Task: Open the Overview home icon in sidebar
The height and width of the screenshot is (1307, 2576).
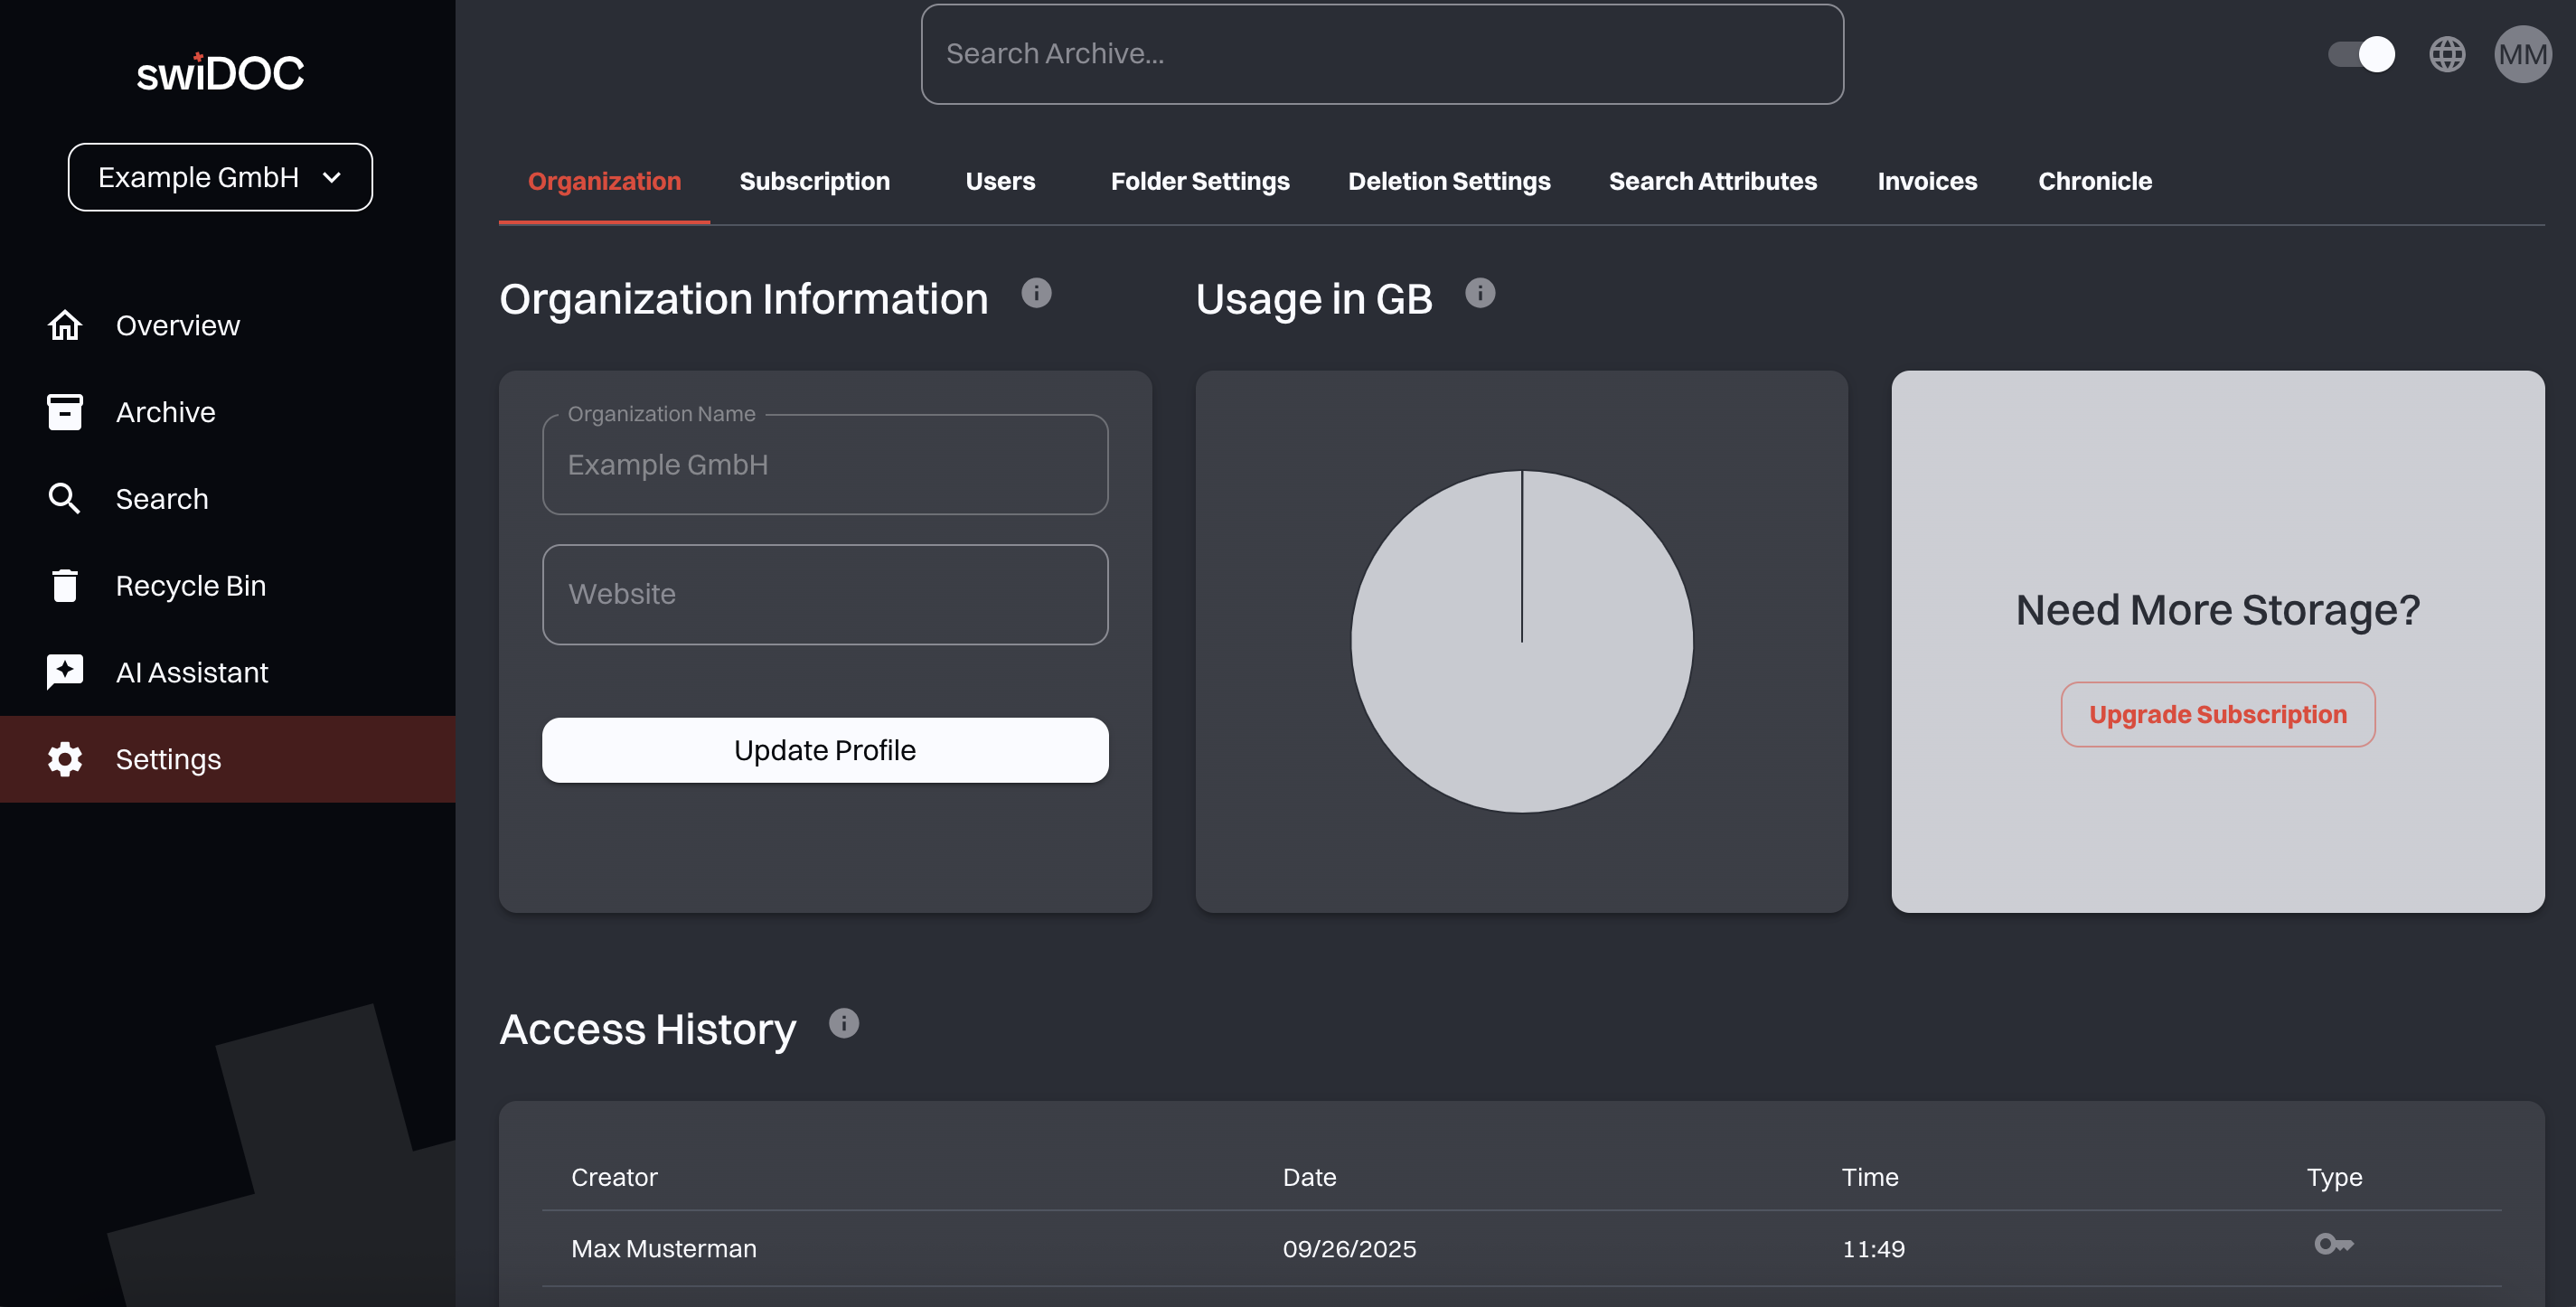Action: tap(64, 324)
